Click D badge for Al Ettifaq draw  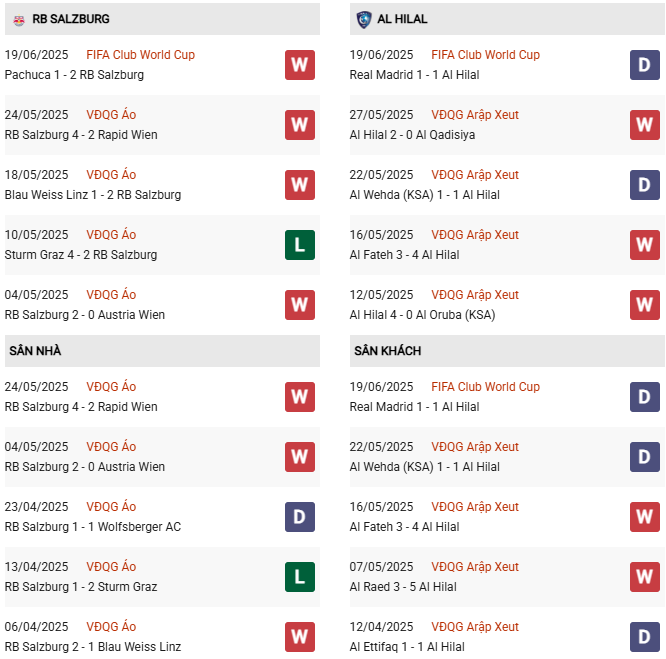click(644, 637)
